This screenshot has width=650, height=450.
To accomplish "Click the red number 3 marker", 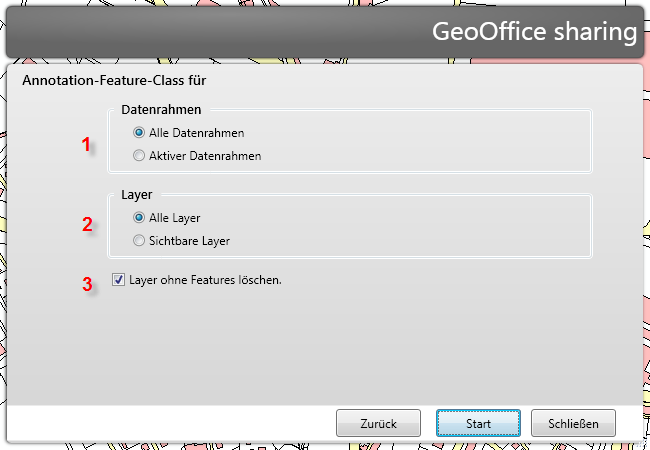I will 87,284.
